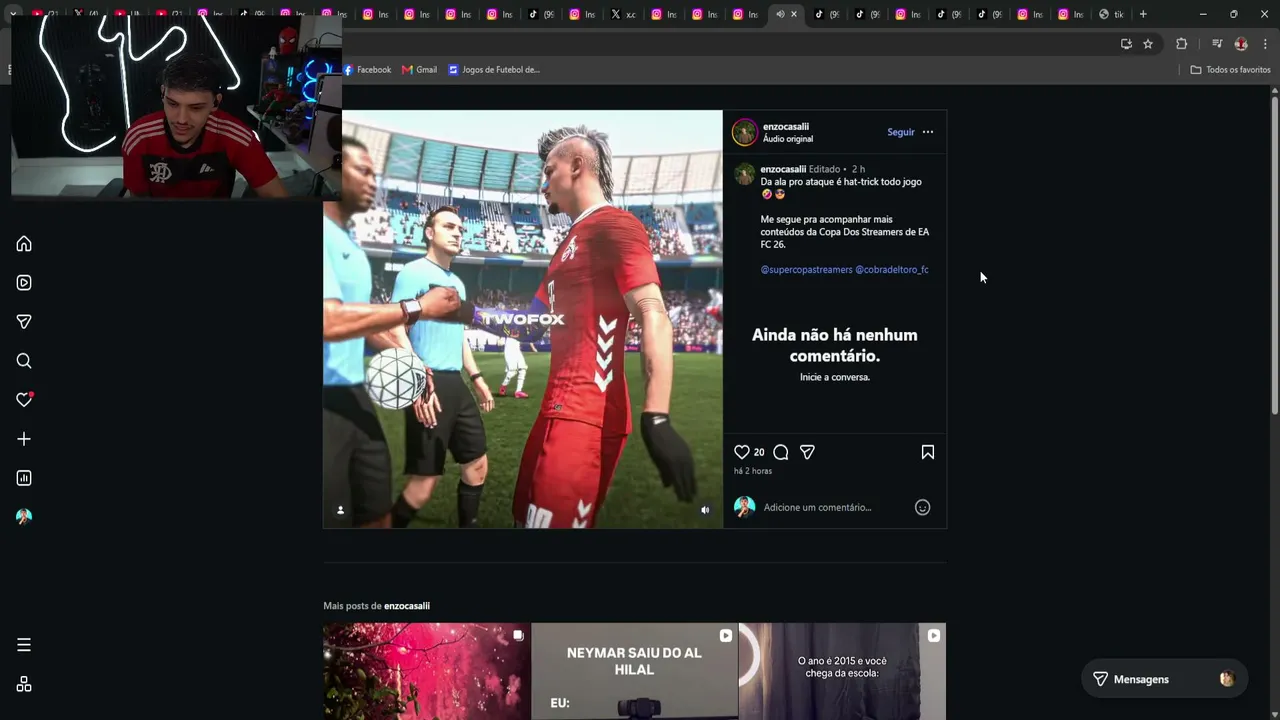Open a new browser tab

1143,14
